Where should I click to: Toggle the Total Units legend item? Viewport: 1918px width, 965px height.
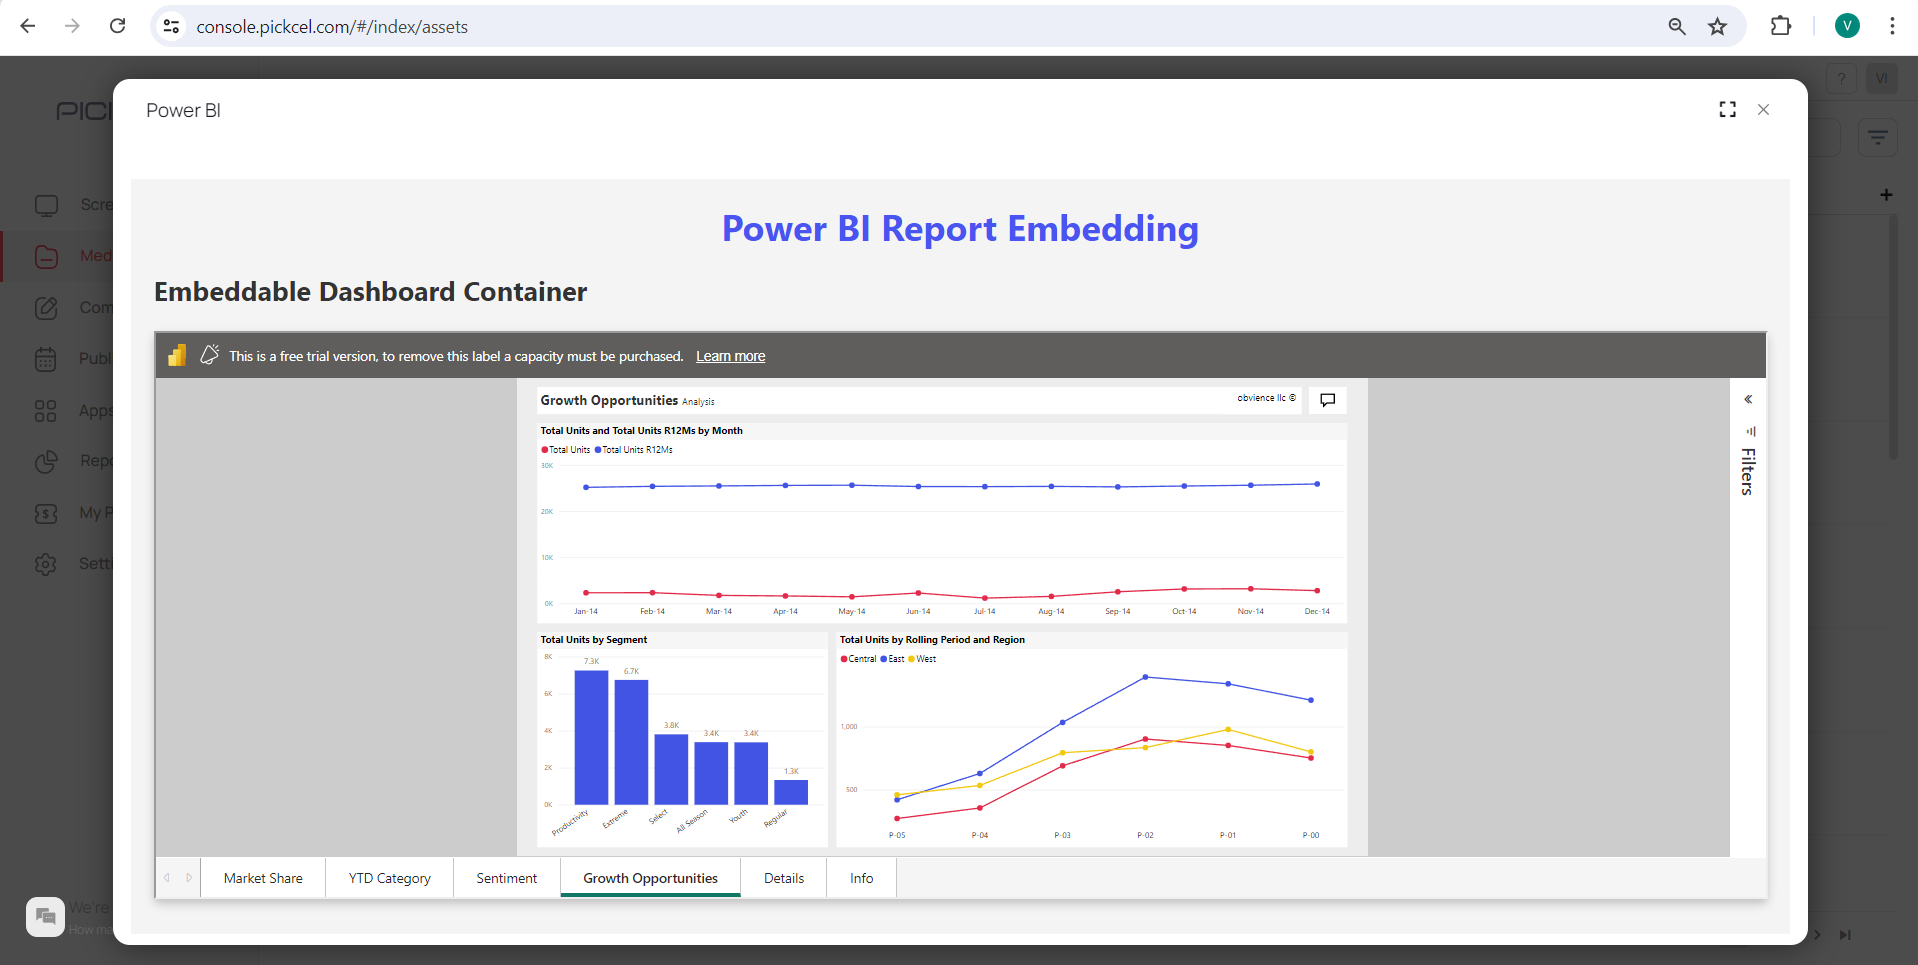[566, 450]
